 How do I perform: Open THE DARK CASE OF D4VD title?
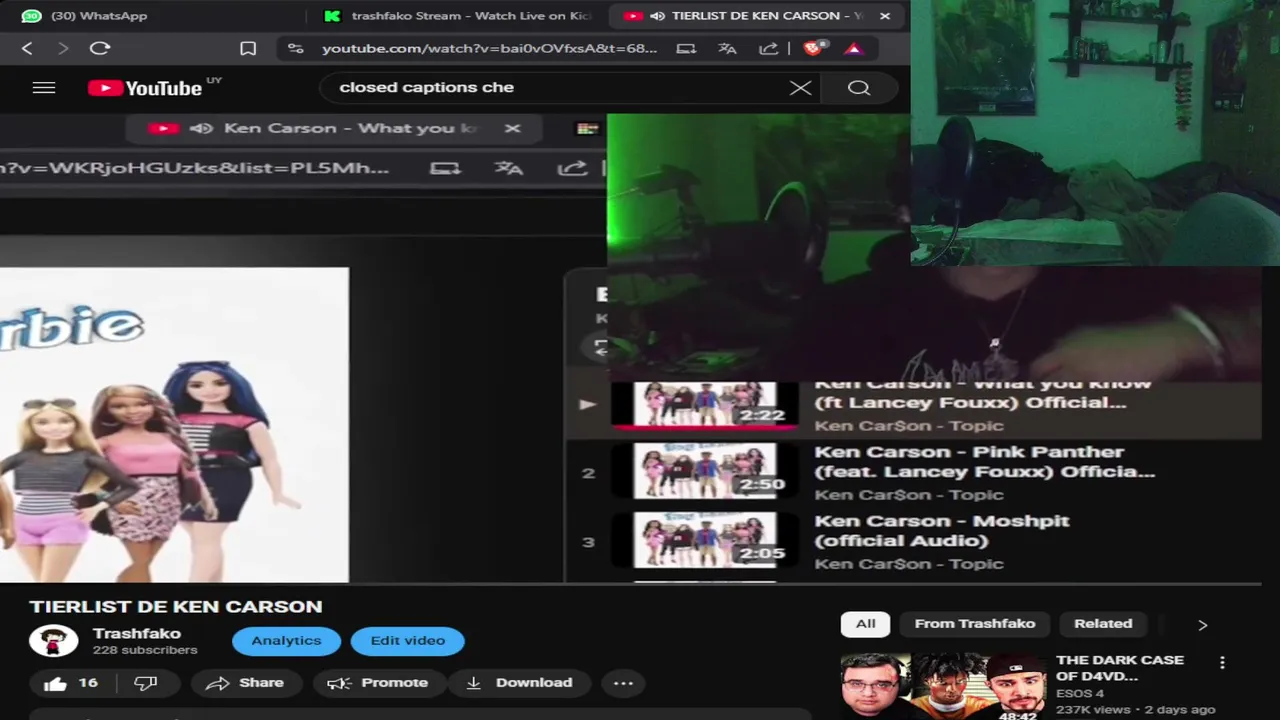[x=1119, y=668]
